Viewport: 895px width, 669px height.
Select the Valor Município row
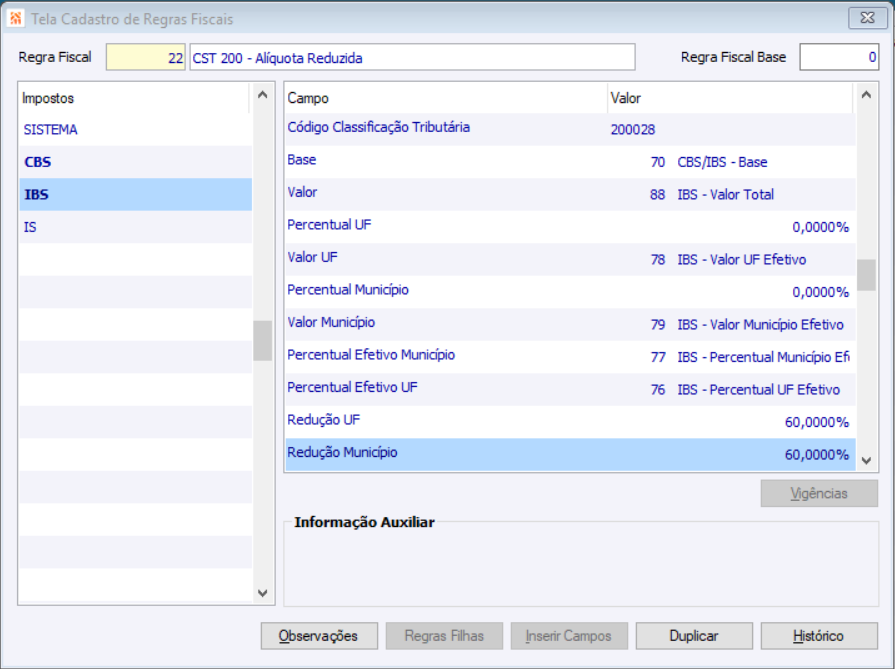[x=570, y=325]
